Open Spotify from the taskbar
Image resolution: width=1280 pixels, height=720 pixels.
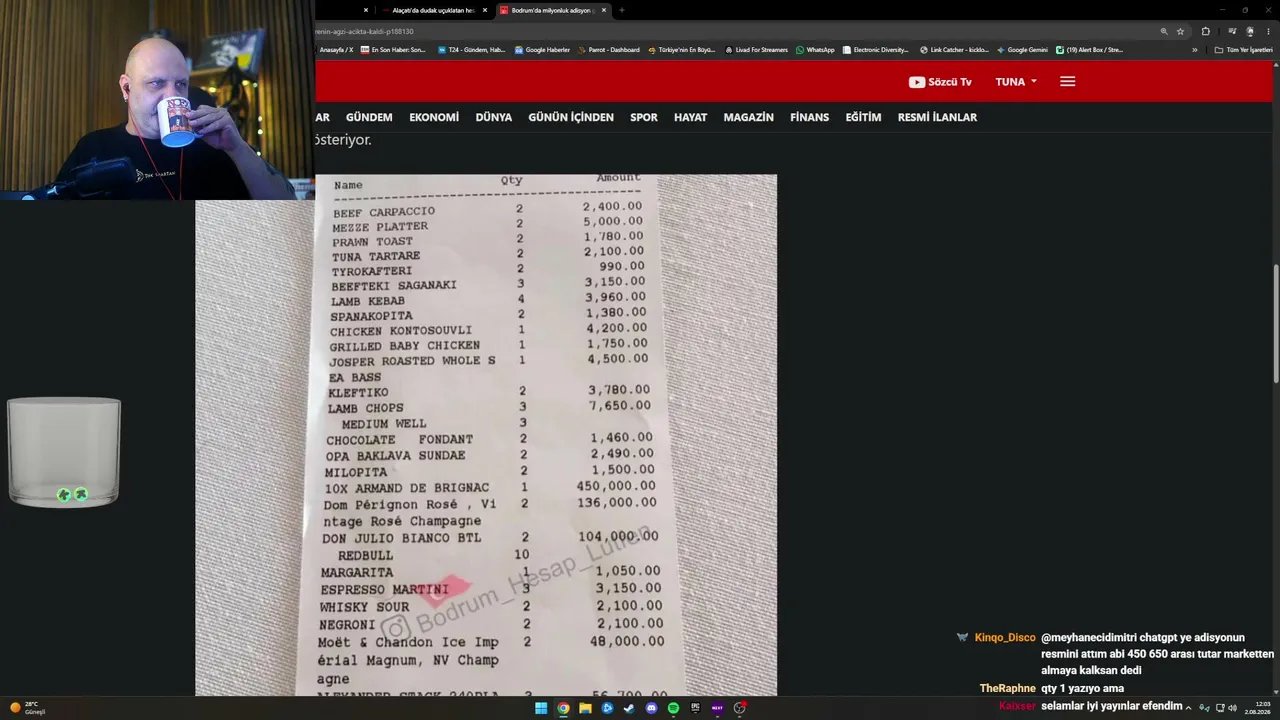(673, 708)
